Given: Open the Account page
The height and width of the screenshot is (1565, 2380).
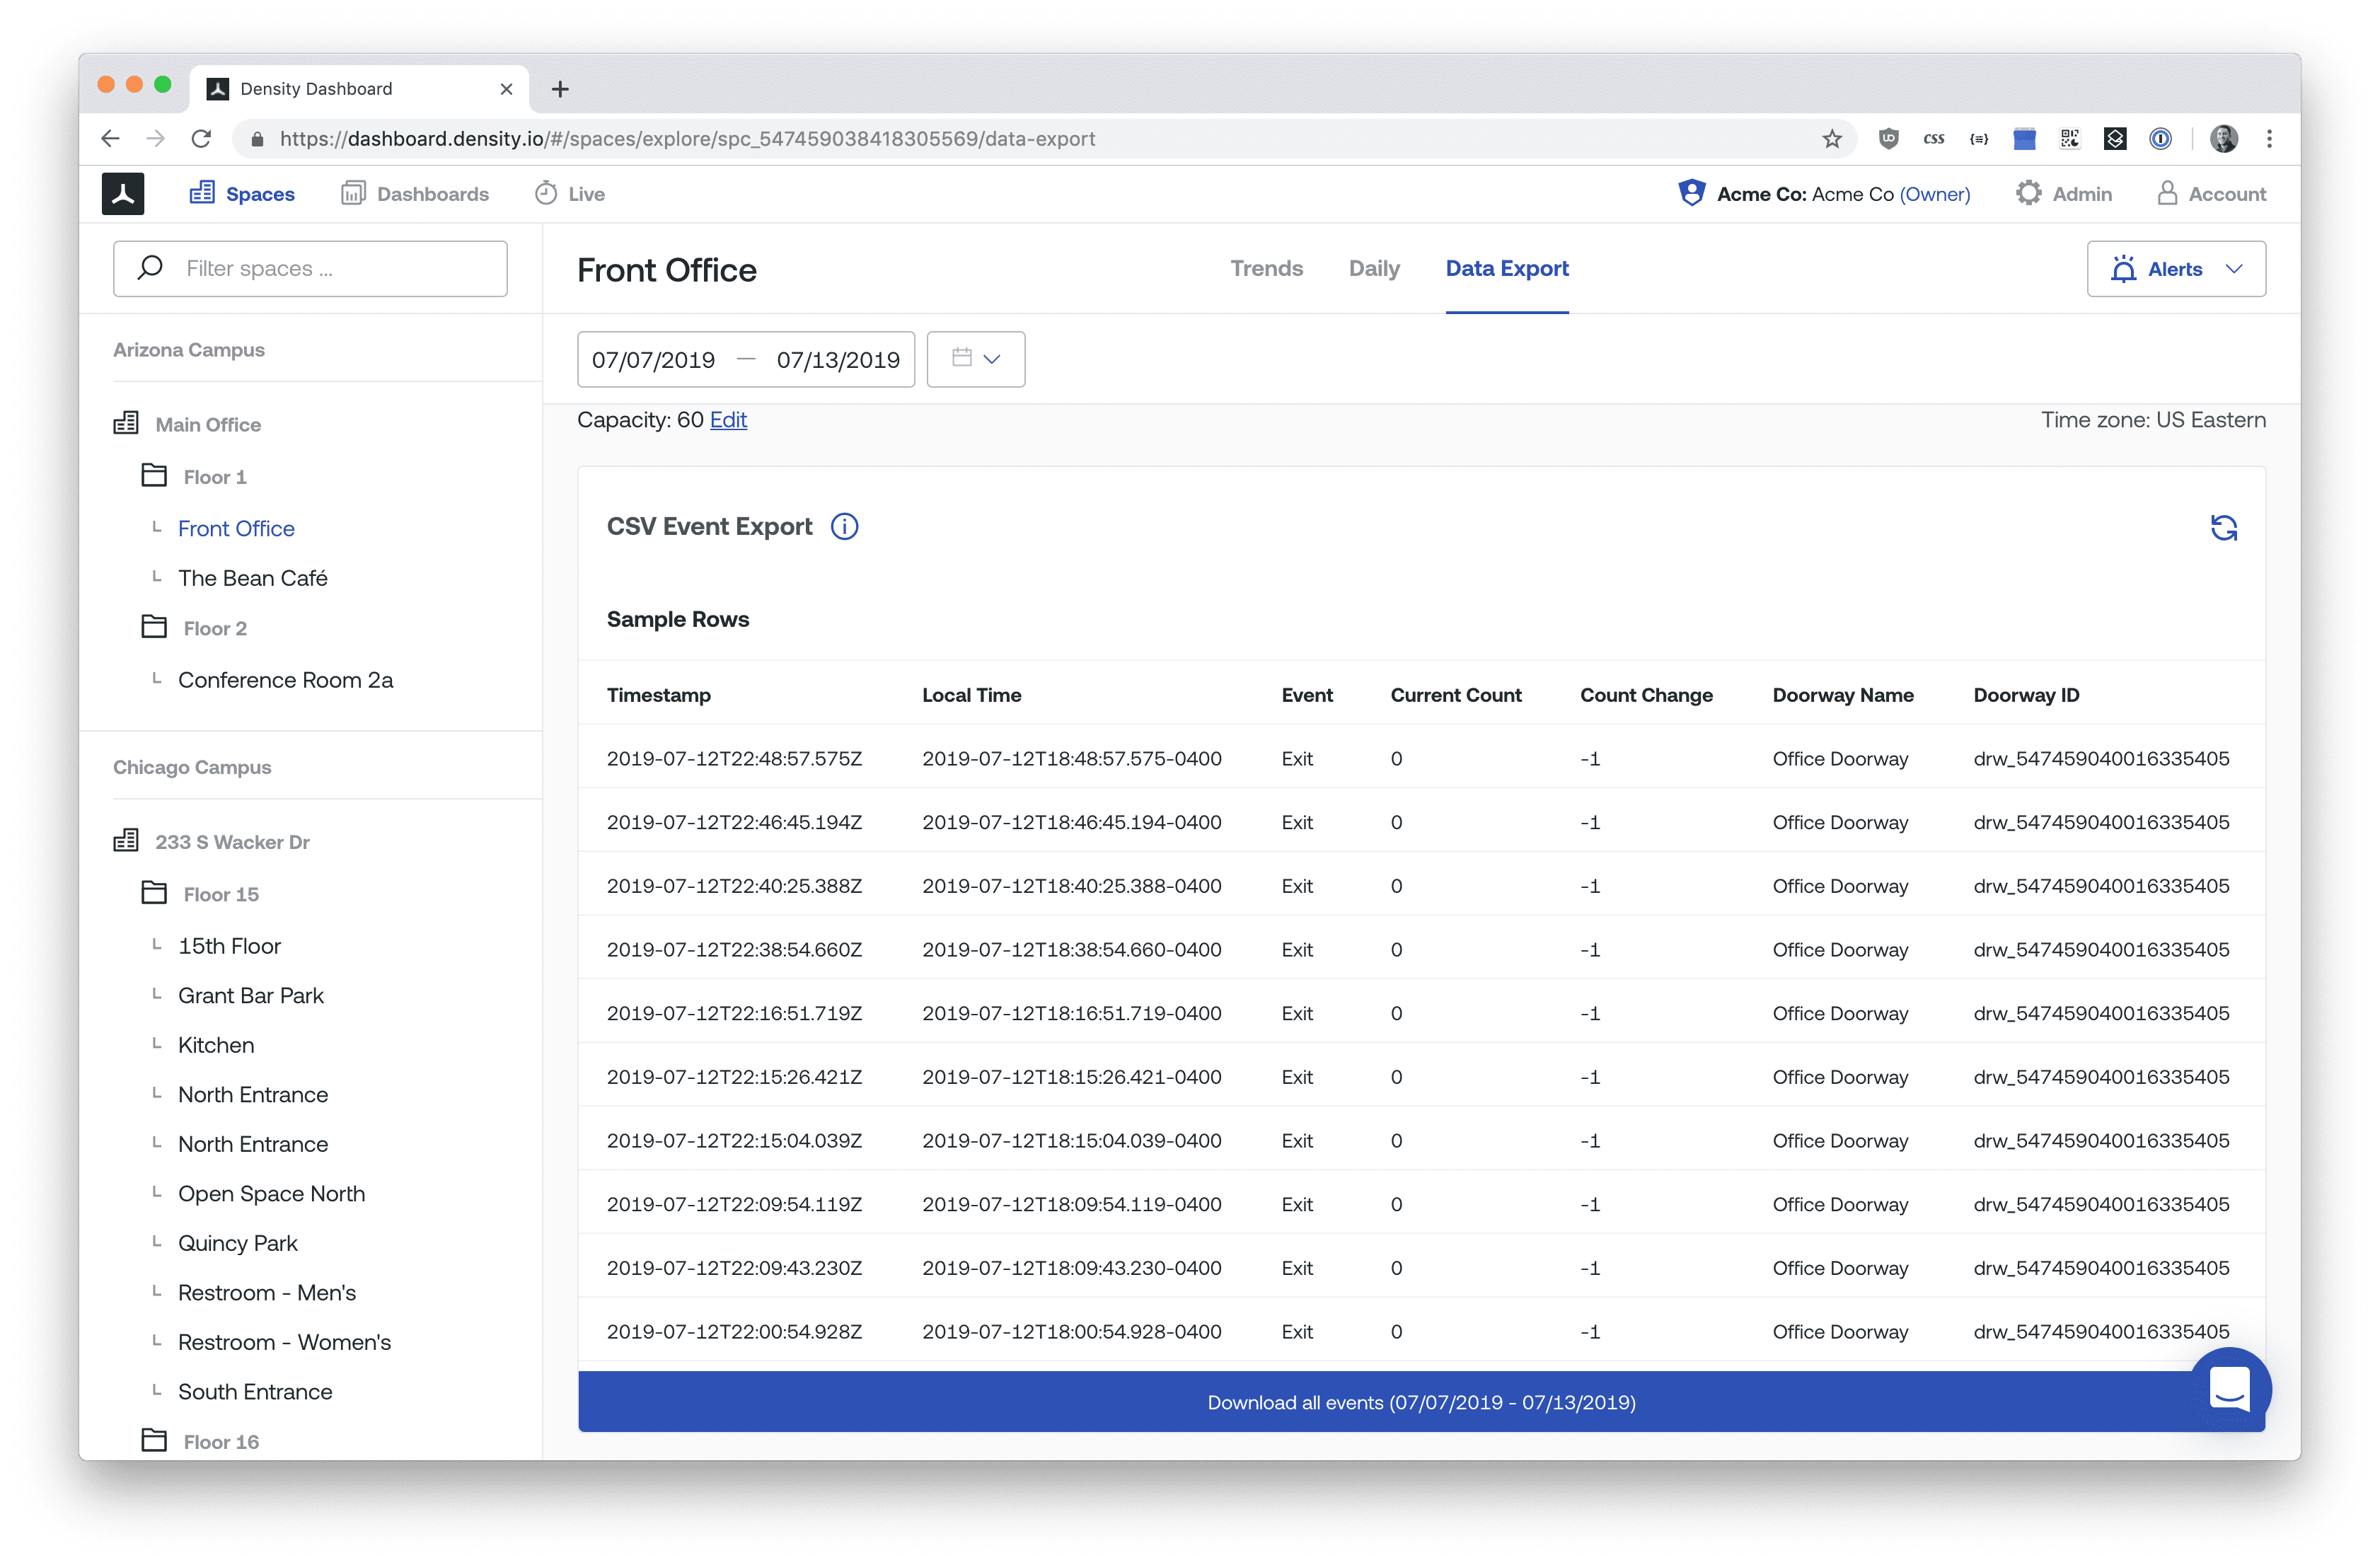Looking at the screenshot, I should pyautogui.click(x=2211, y=194).
